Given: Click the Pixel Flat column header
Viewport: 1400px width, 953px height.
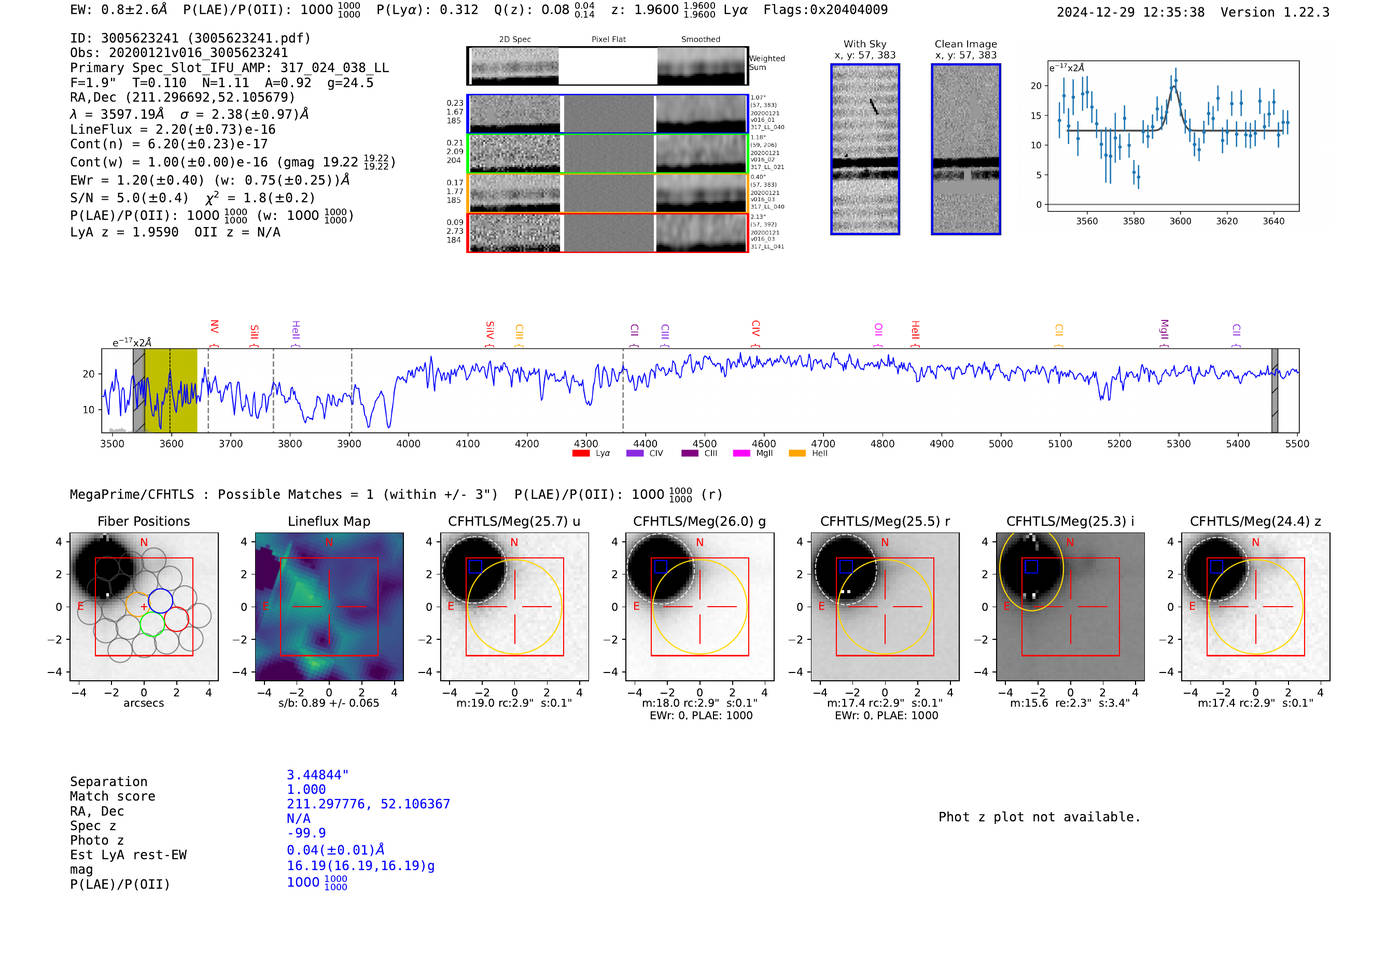Looking at the screenshot, I should pyautogui.click(x=608, y=40).
